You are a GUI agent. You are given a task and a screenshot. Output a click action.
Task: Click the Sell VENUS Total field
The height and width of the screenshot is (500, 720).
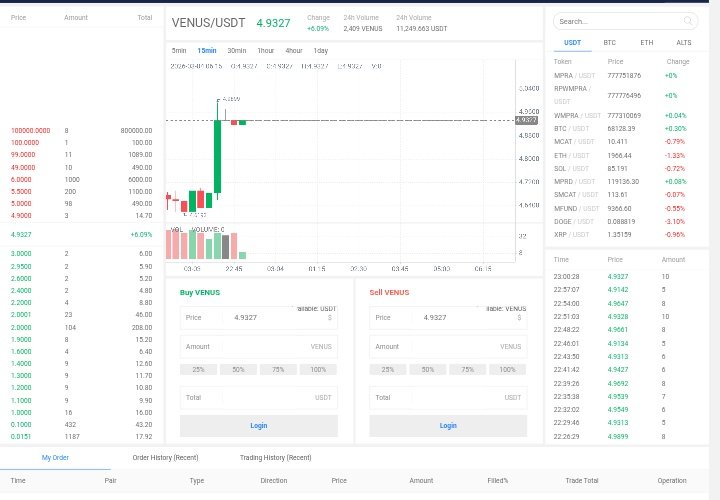(x=448, y=398)
